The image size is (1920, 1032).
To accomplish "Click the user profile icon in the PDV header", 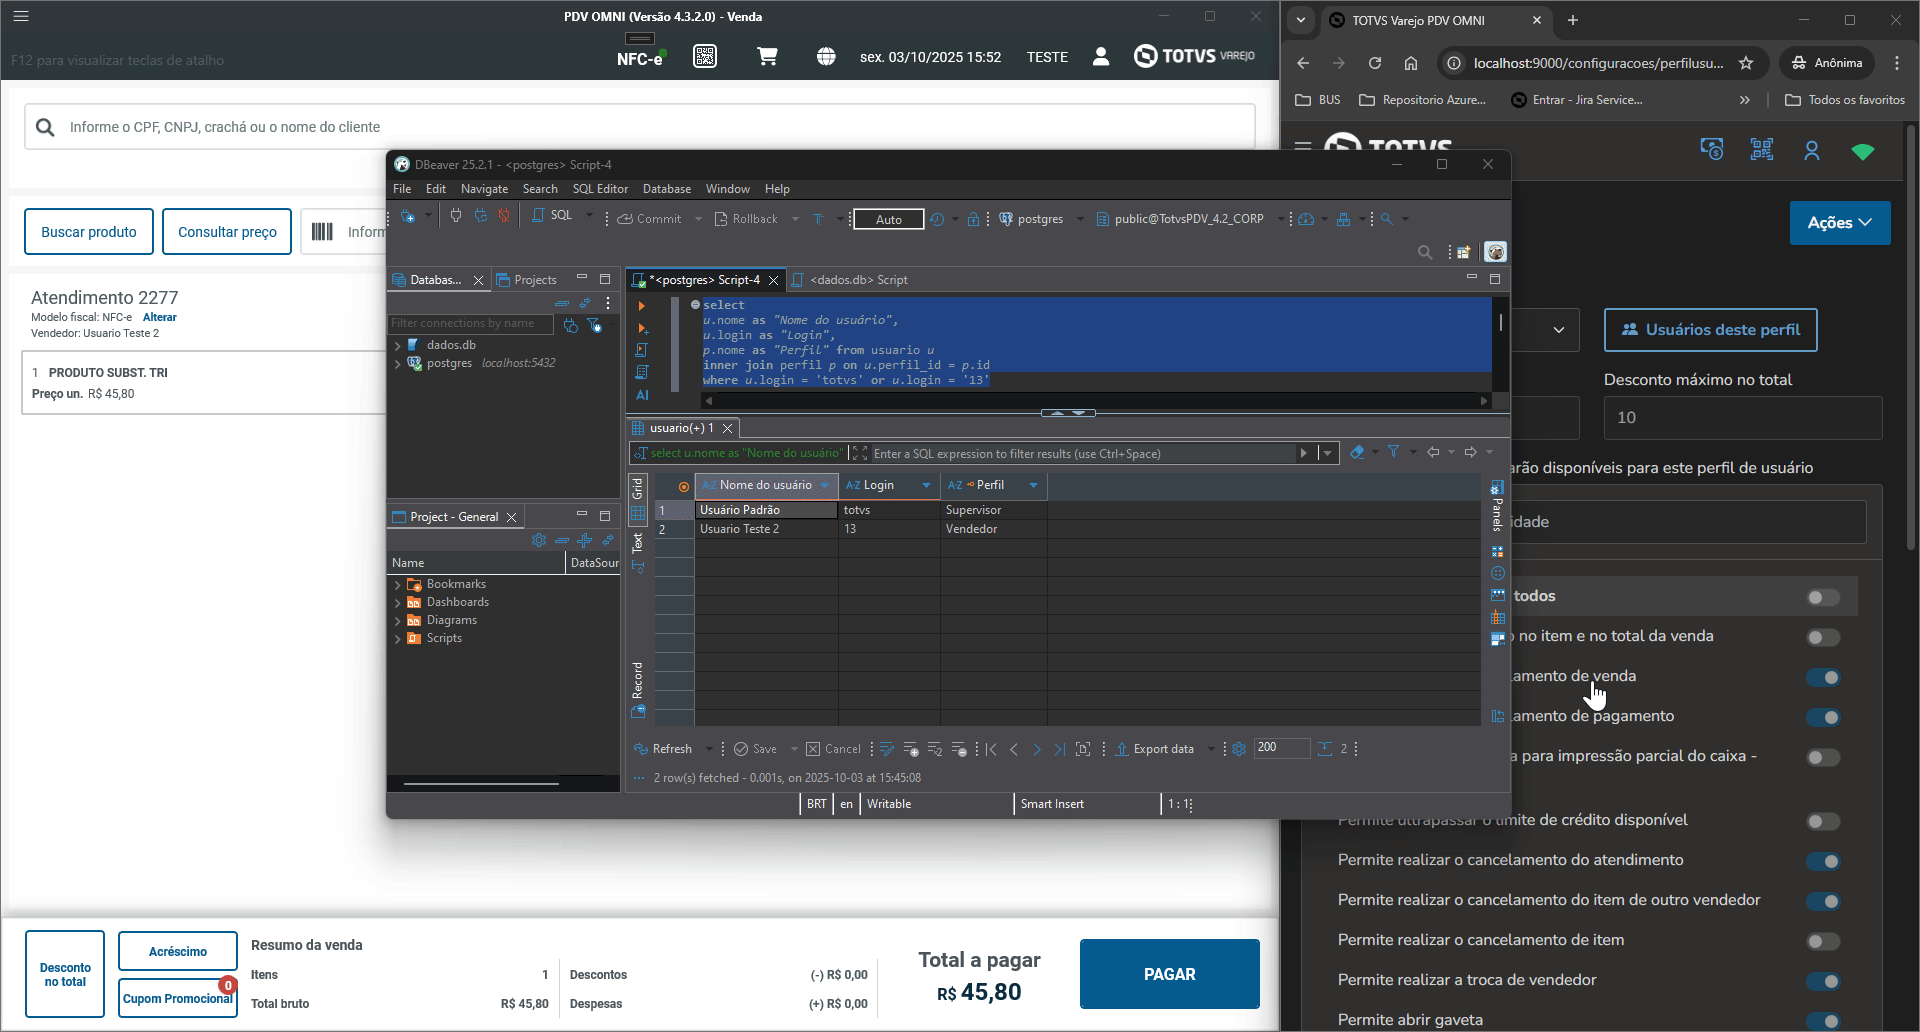I will (x=1101, y=56).
